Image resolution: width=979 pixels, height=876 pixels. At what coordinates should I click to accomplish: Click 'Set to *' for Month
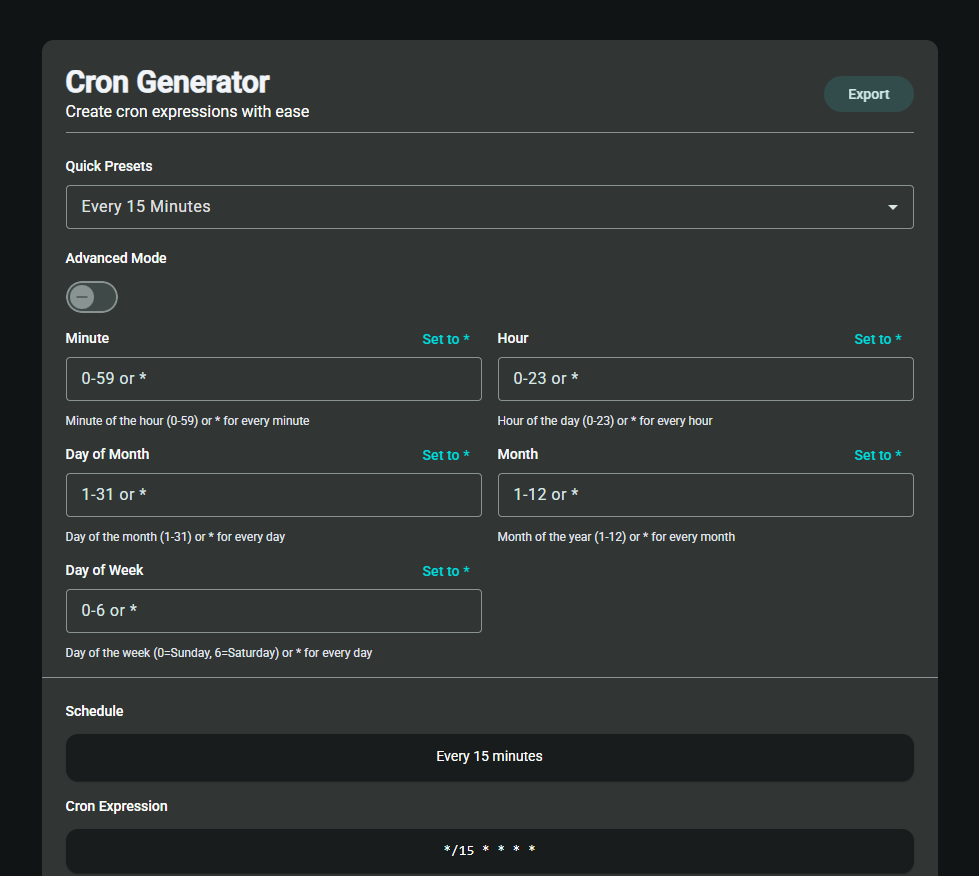point(877,455)
